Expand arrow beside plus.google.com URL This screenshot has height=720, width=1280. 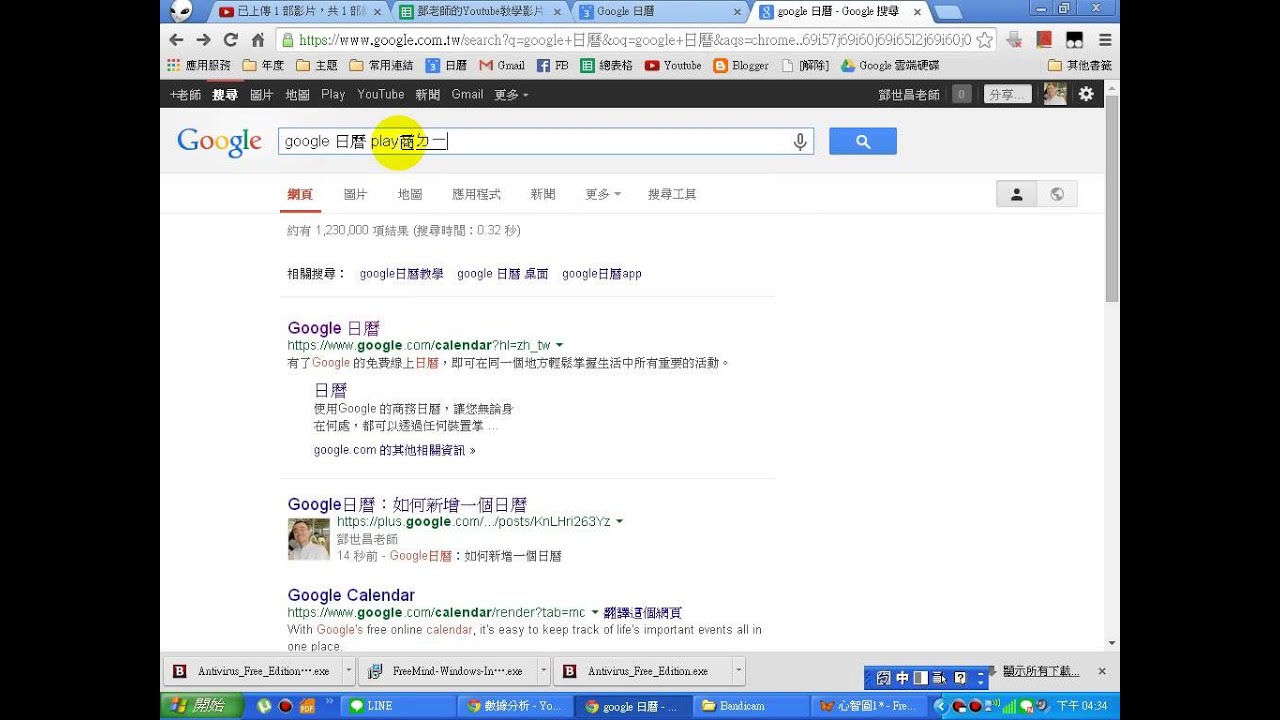(x=619, y=522)
